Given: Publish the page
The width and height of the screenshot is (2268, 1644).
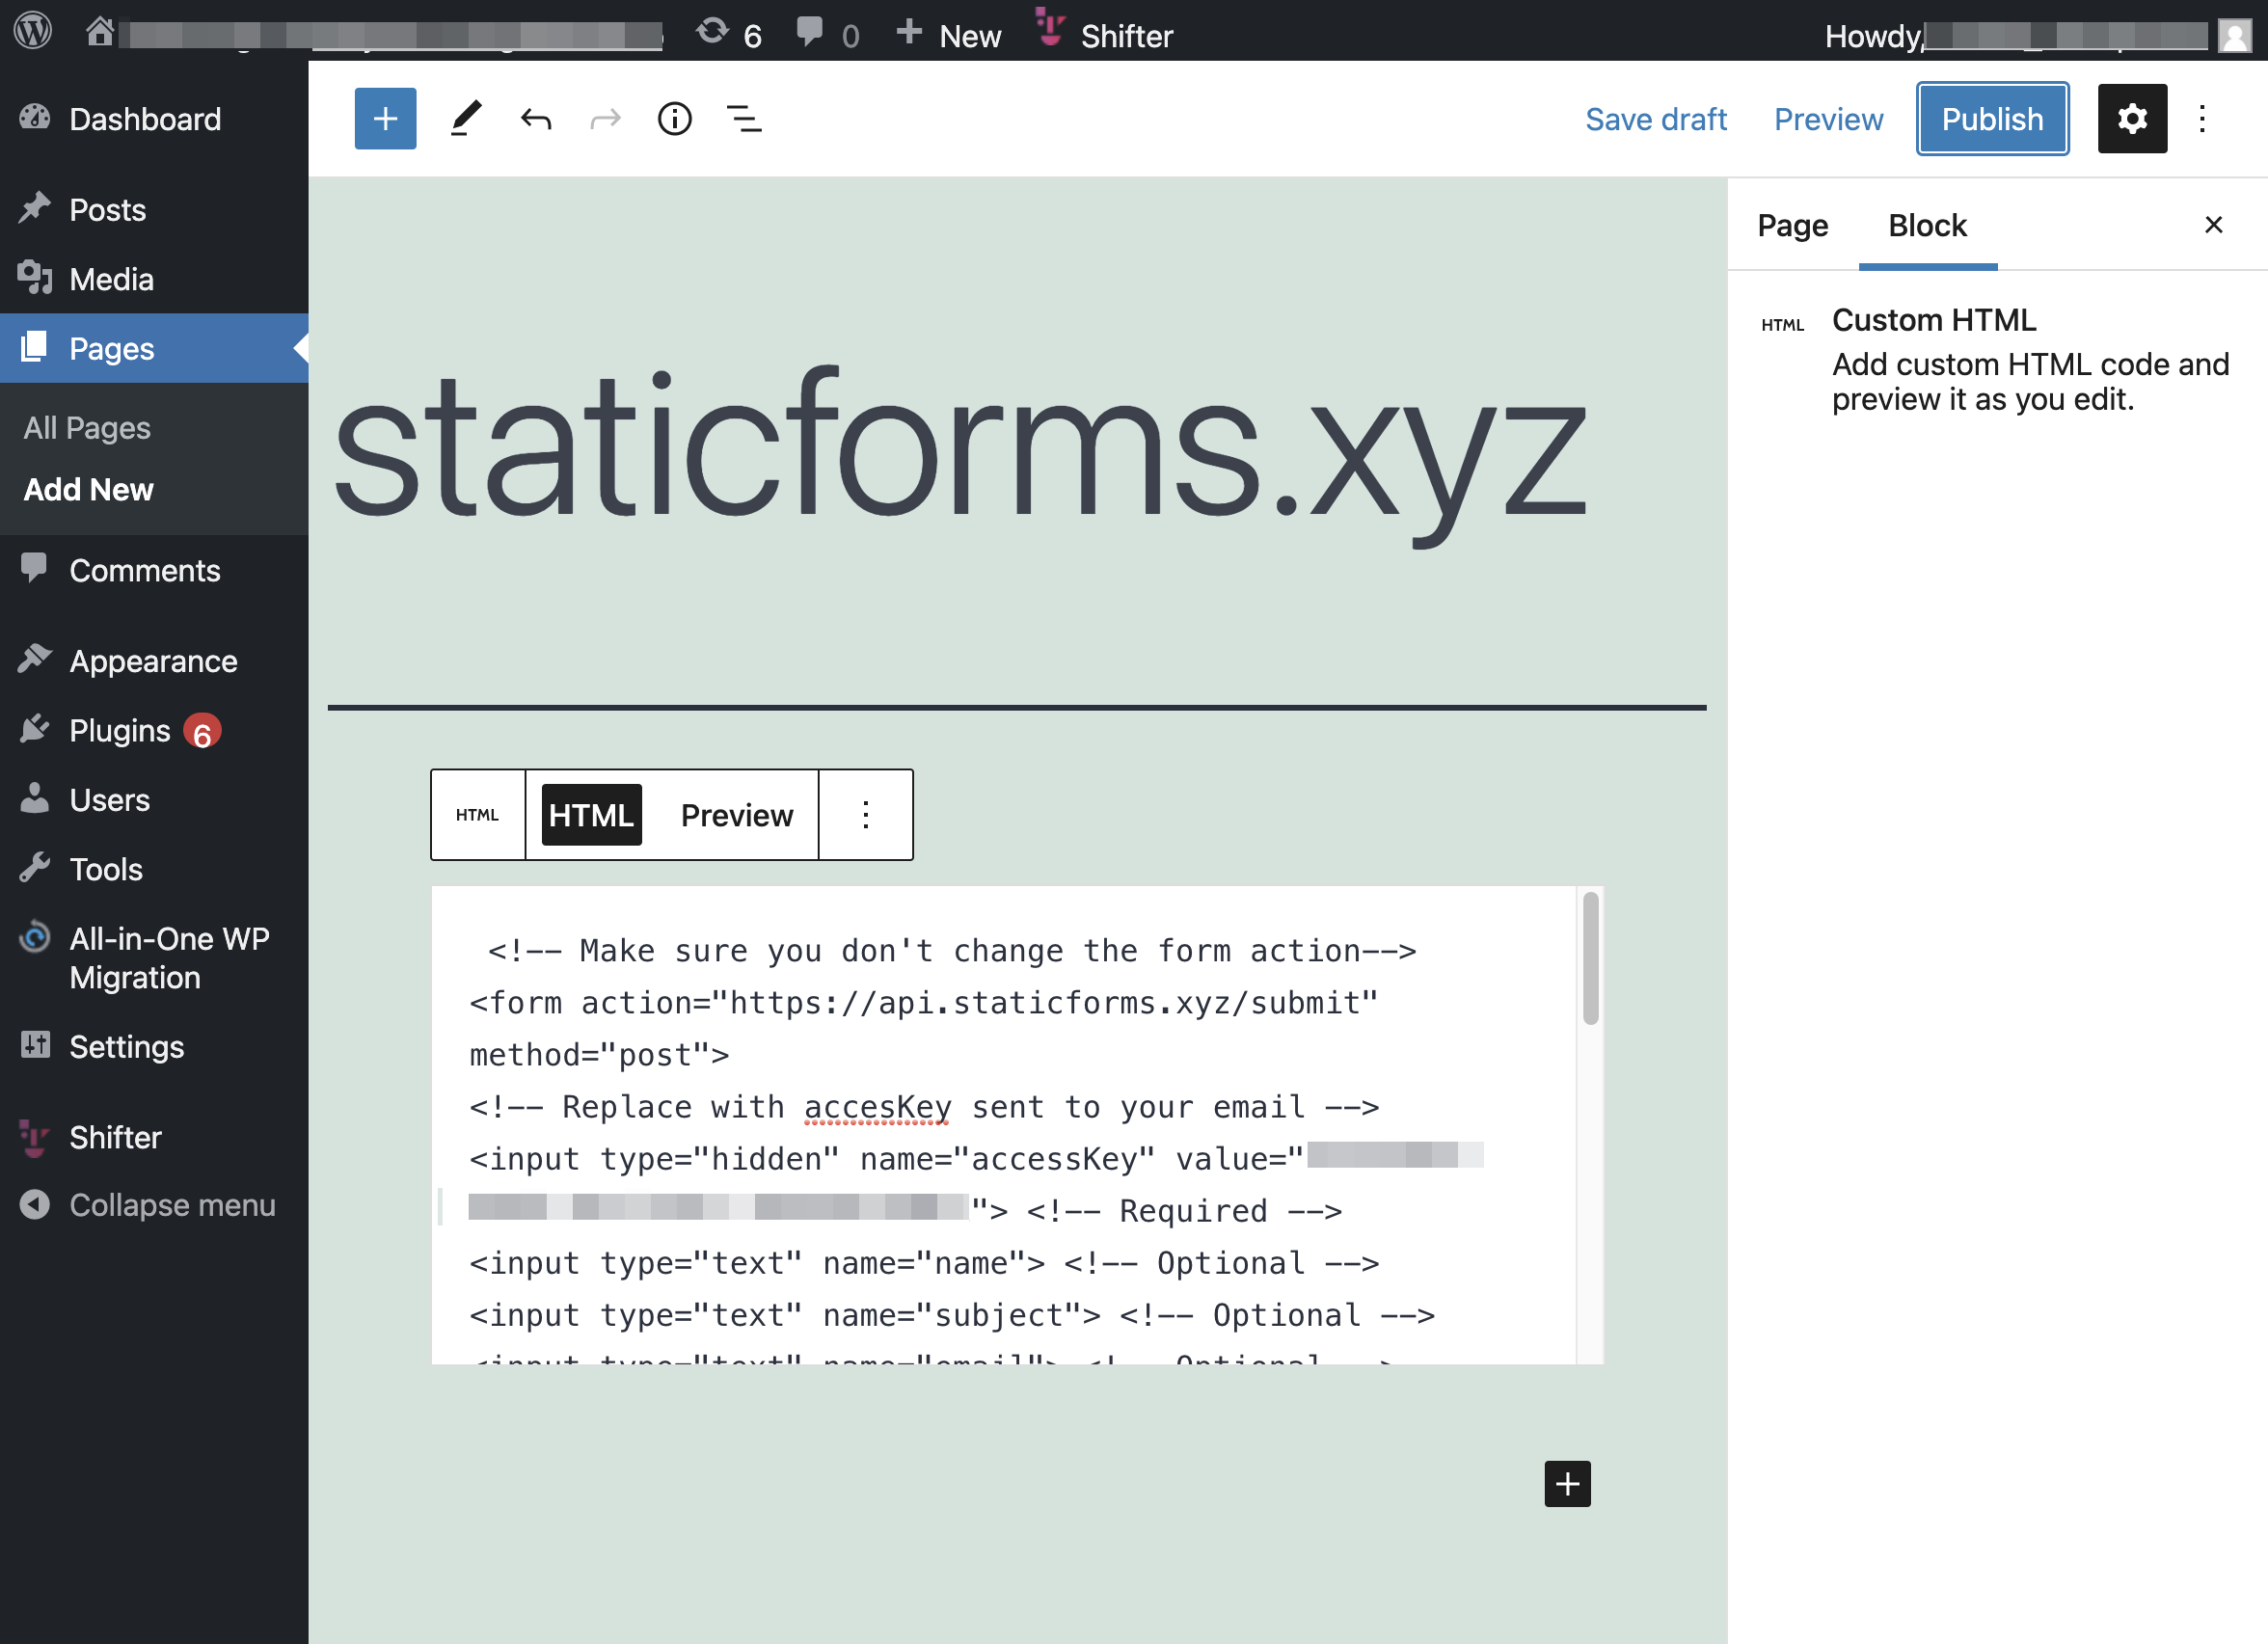Looking at the screenshot, I should pyautogui.click(x=1992, y=119).
